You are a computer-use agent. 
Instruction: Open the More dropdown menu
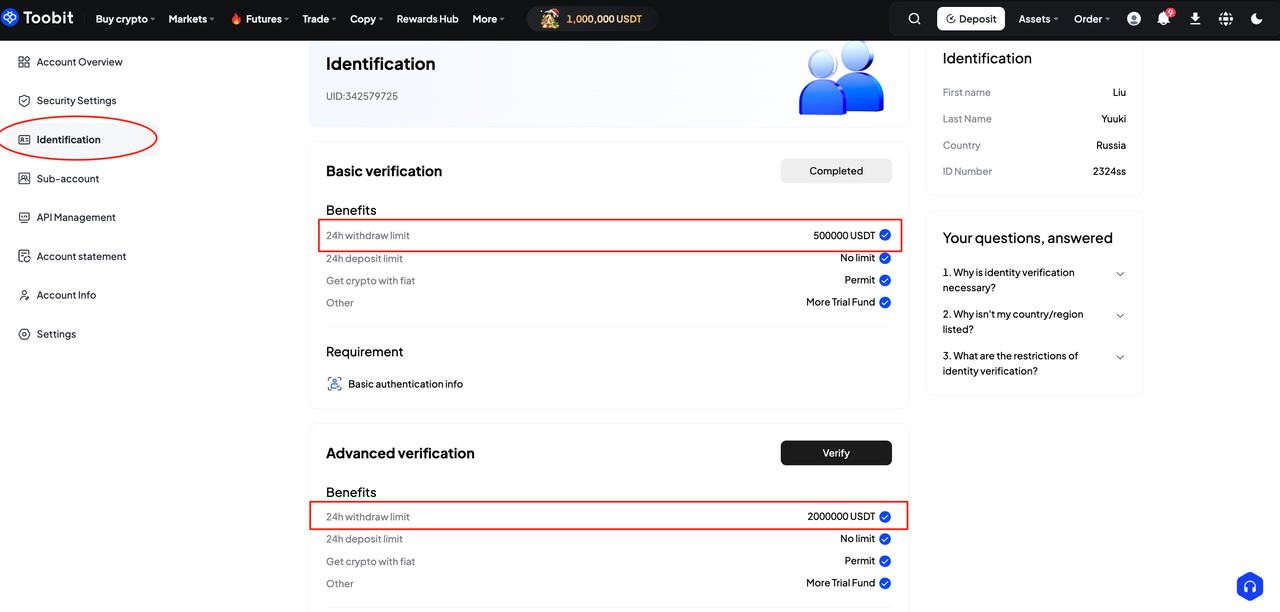click(488, 19)
